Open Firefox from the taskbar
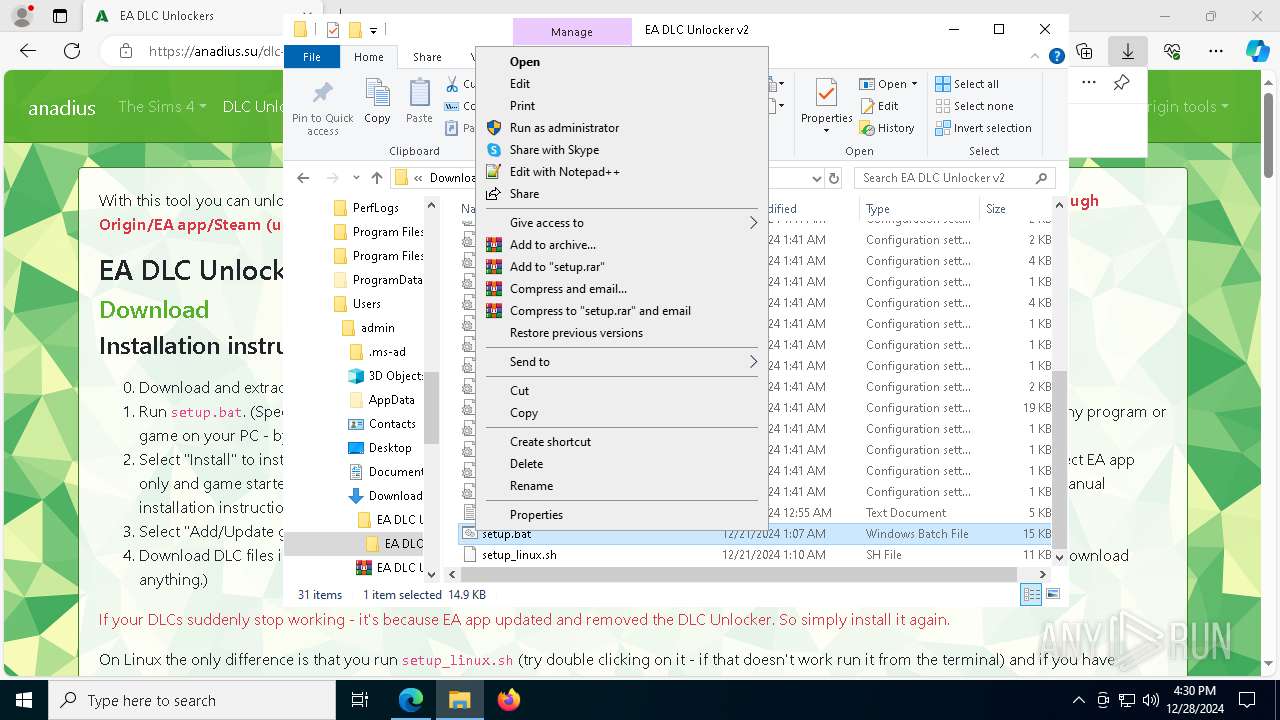The height and width of the screenshot is (720, 1280). tap(508, 700)
